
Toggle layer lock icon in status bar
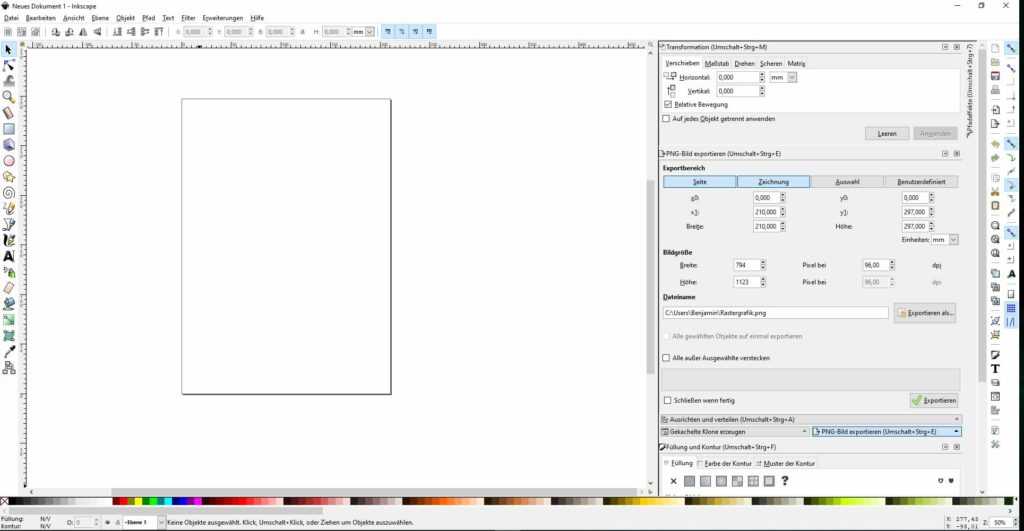pos(118,523)
